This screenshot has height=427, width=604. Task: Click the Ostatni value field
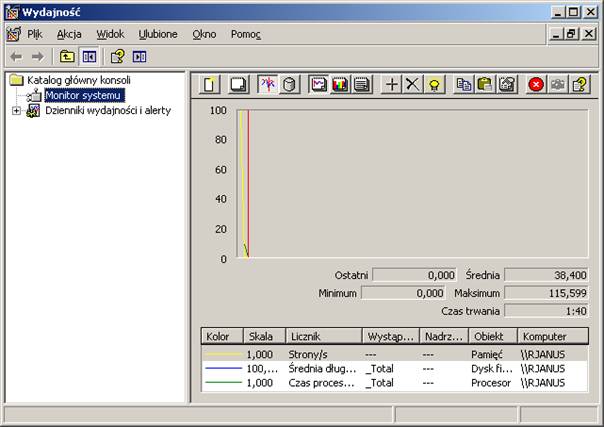click(414, 275)
